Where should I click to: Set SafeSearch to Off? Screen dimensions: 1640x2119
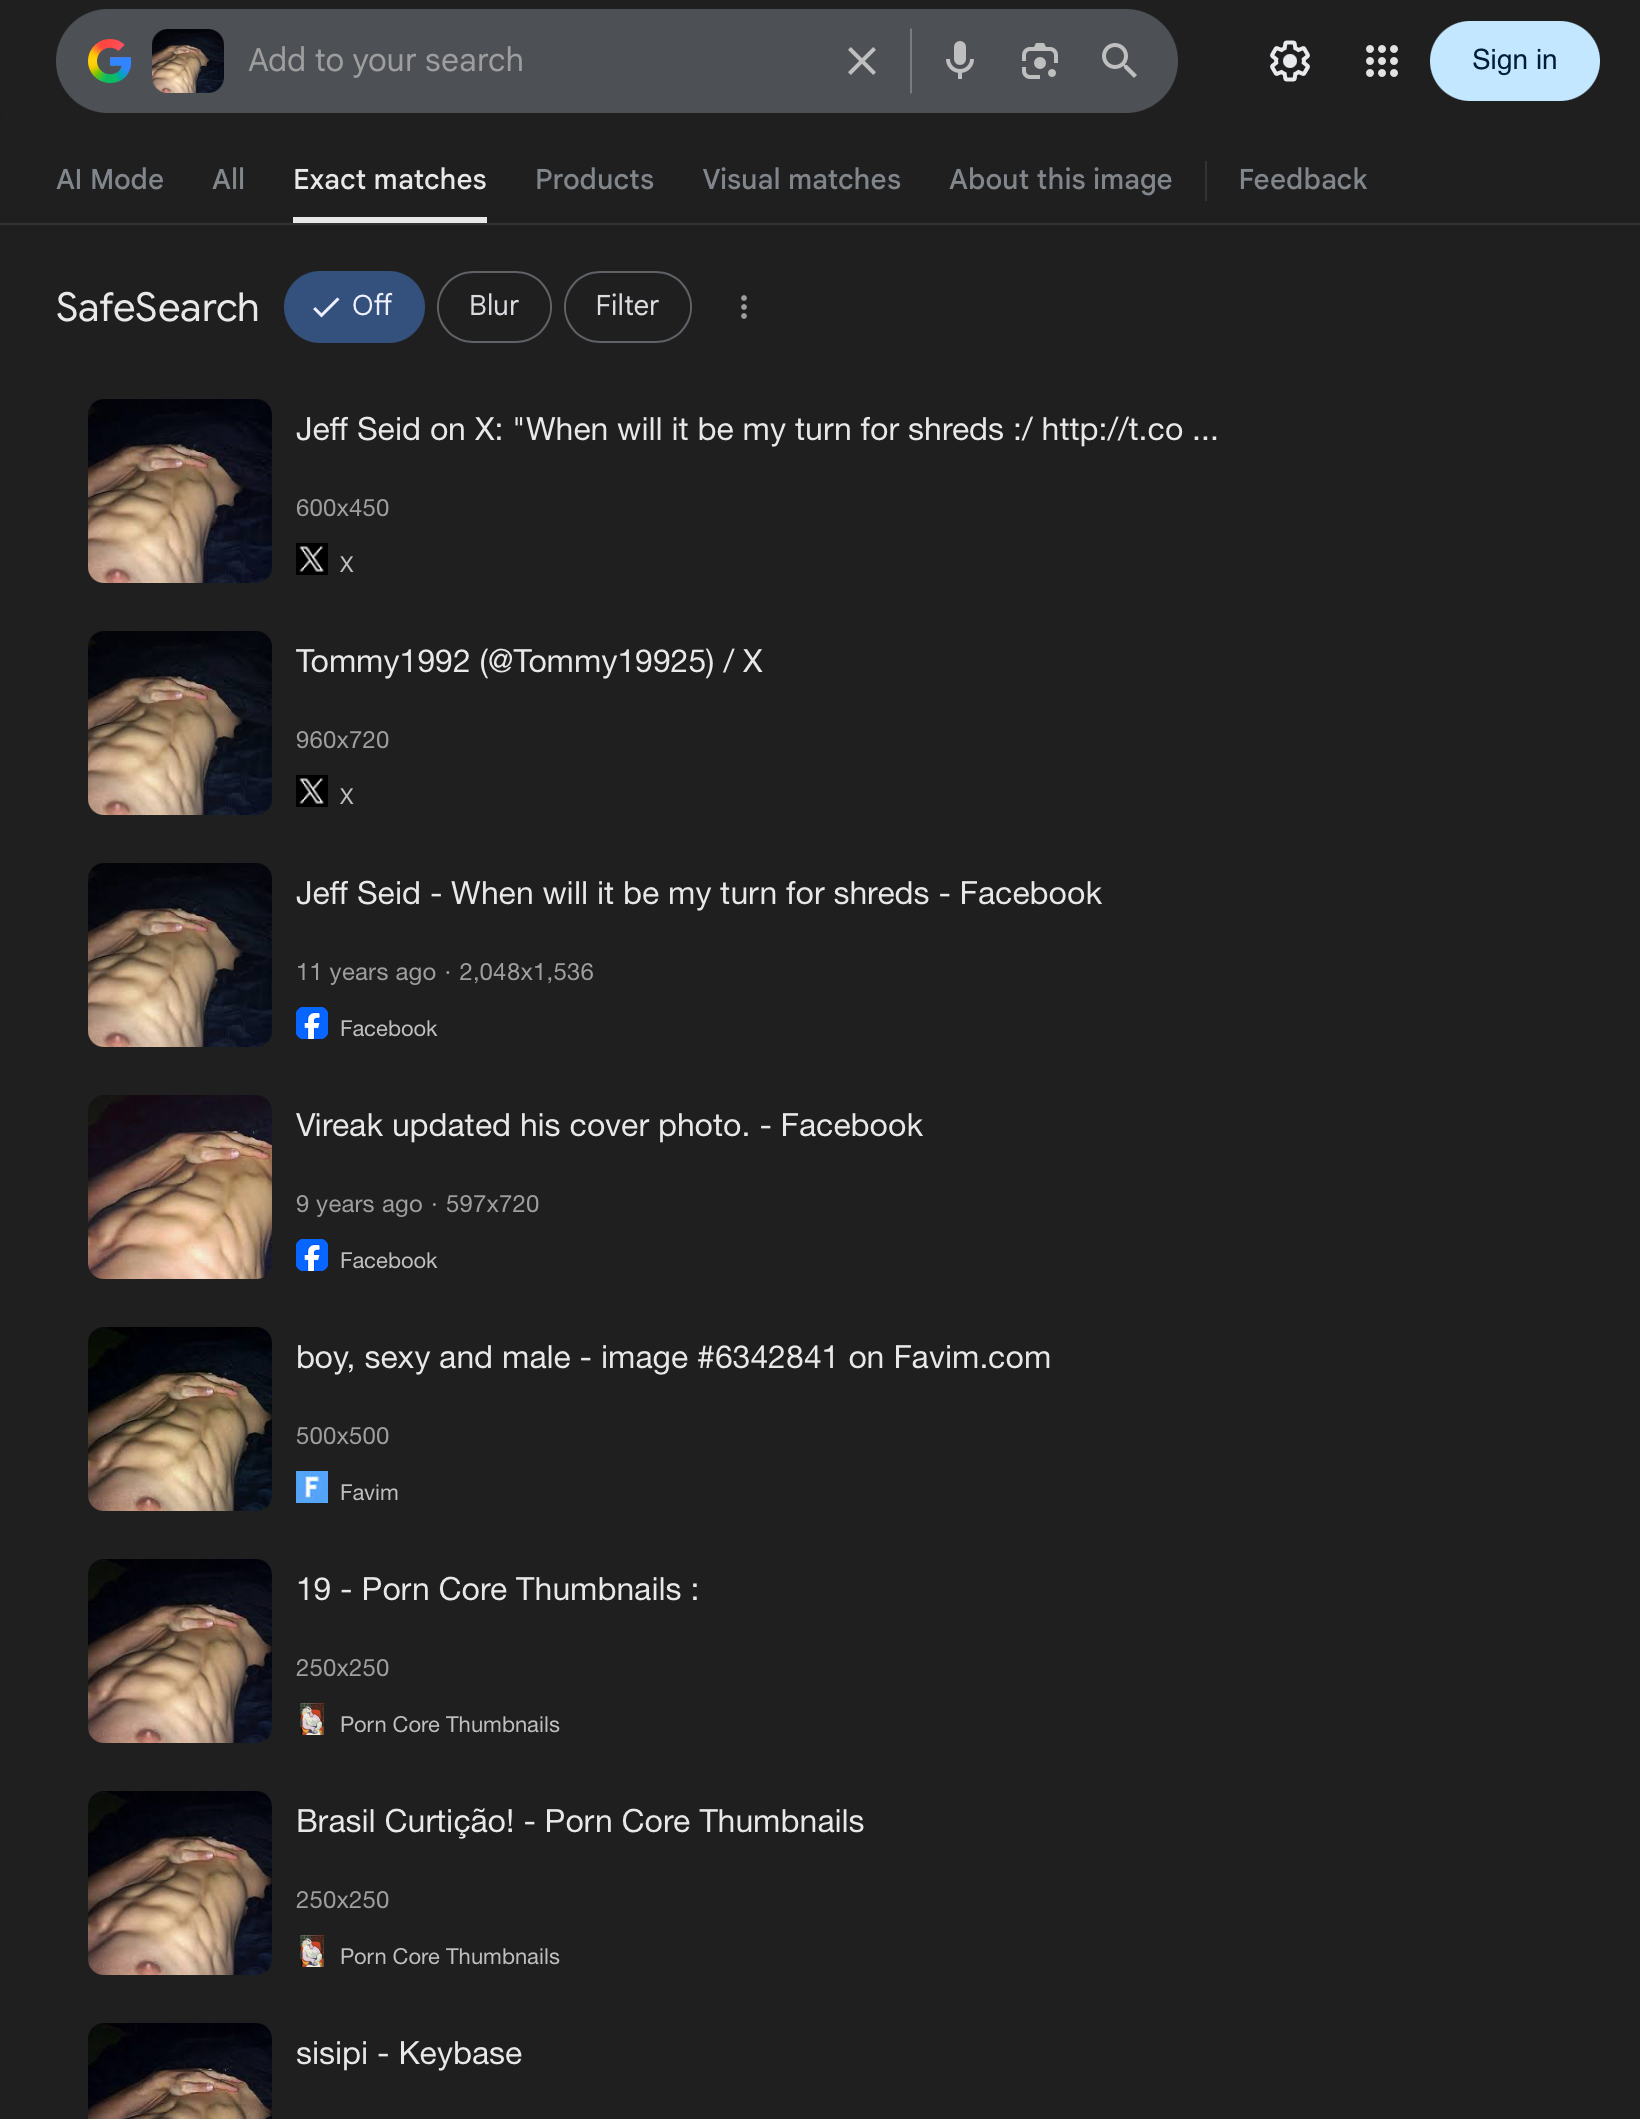[x=354, y=306]
